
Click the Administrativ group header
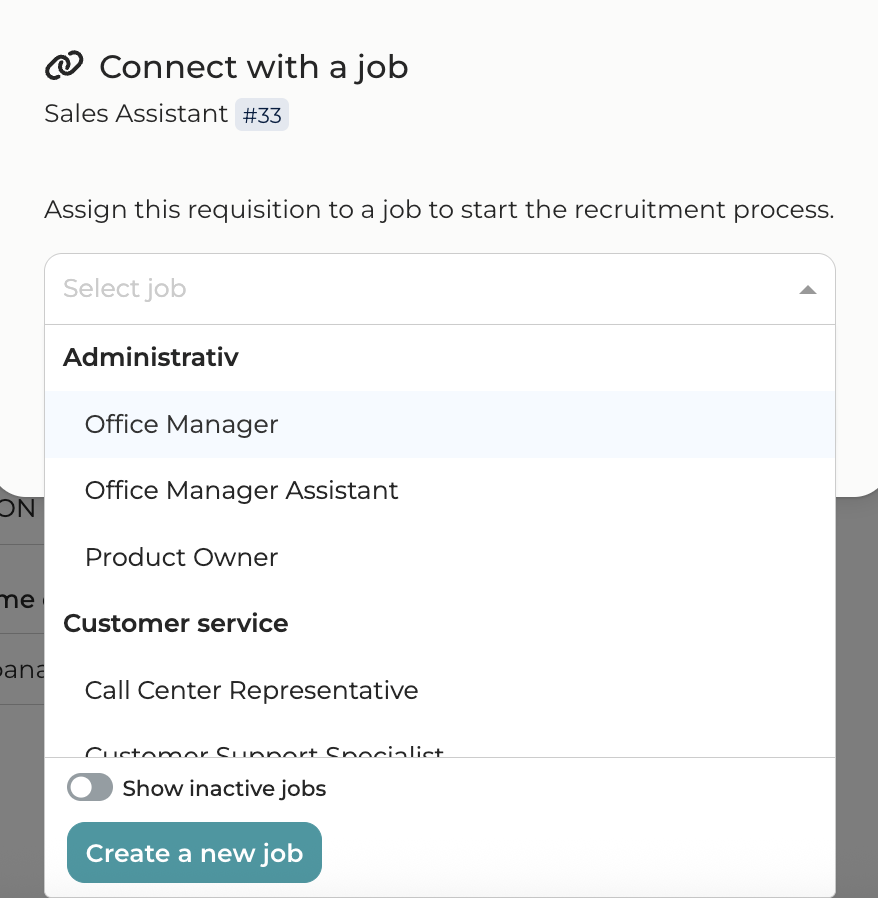click(151, 357)
